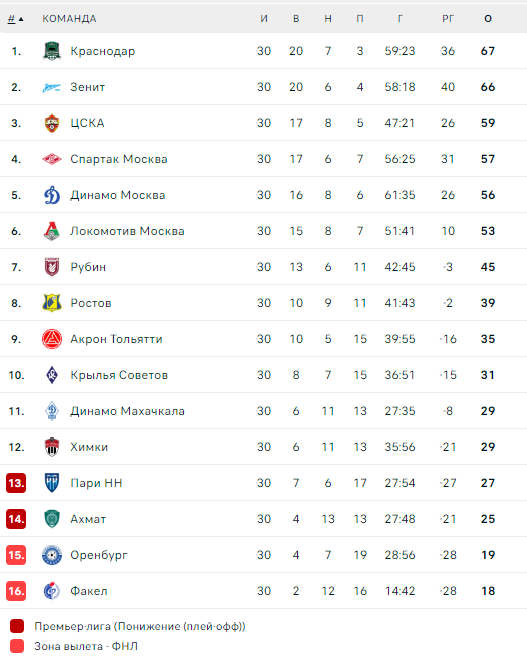Viewport: 527px width, 663px height.
Task: Click the Акрон Тольятти red logo
Action: [52, 339]
